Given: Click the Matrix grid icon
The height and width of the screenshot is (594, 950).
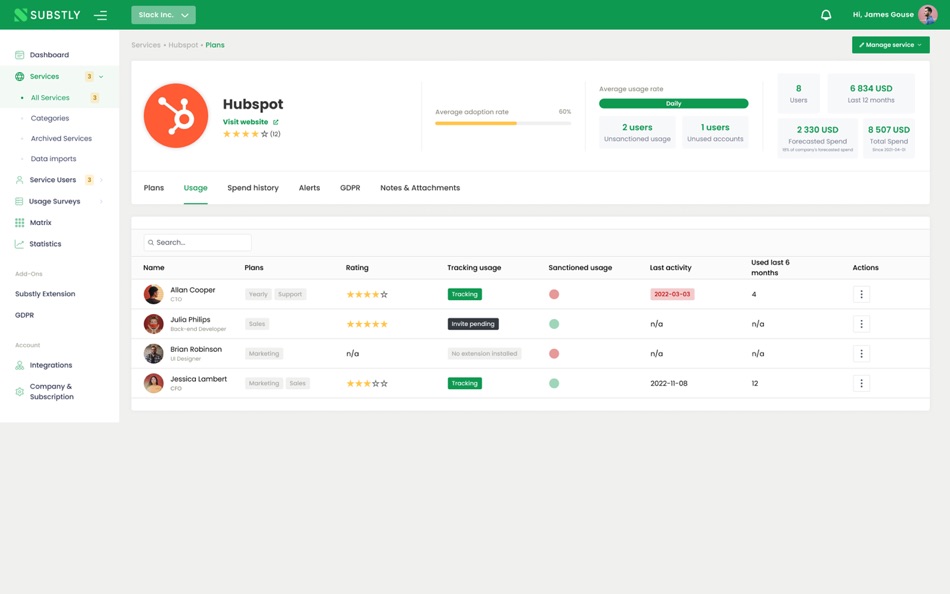Looking at the screenshot, I should [x=19, y=222].
